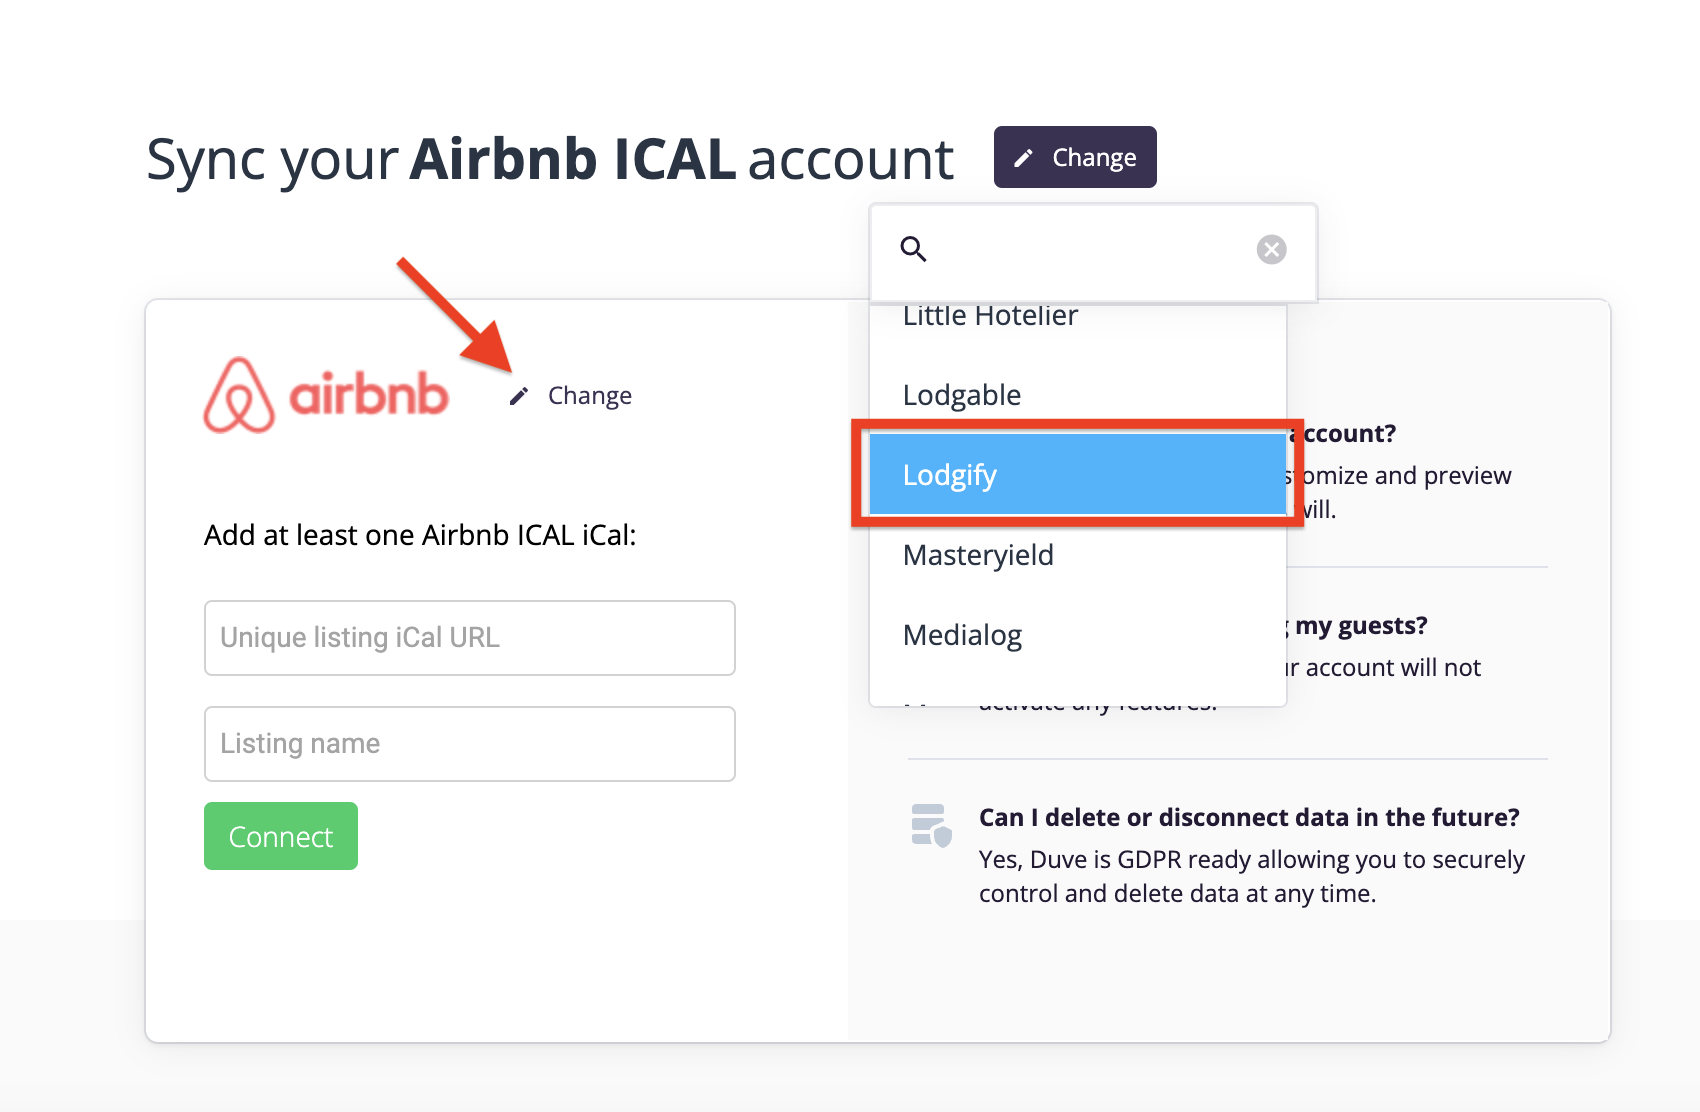The image size is (1700, 1112).
Task: Focus the Listing name field
Action: [x=470, y=744]
